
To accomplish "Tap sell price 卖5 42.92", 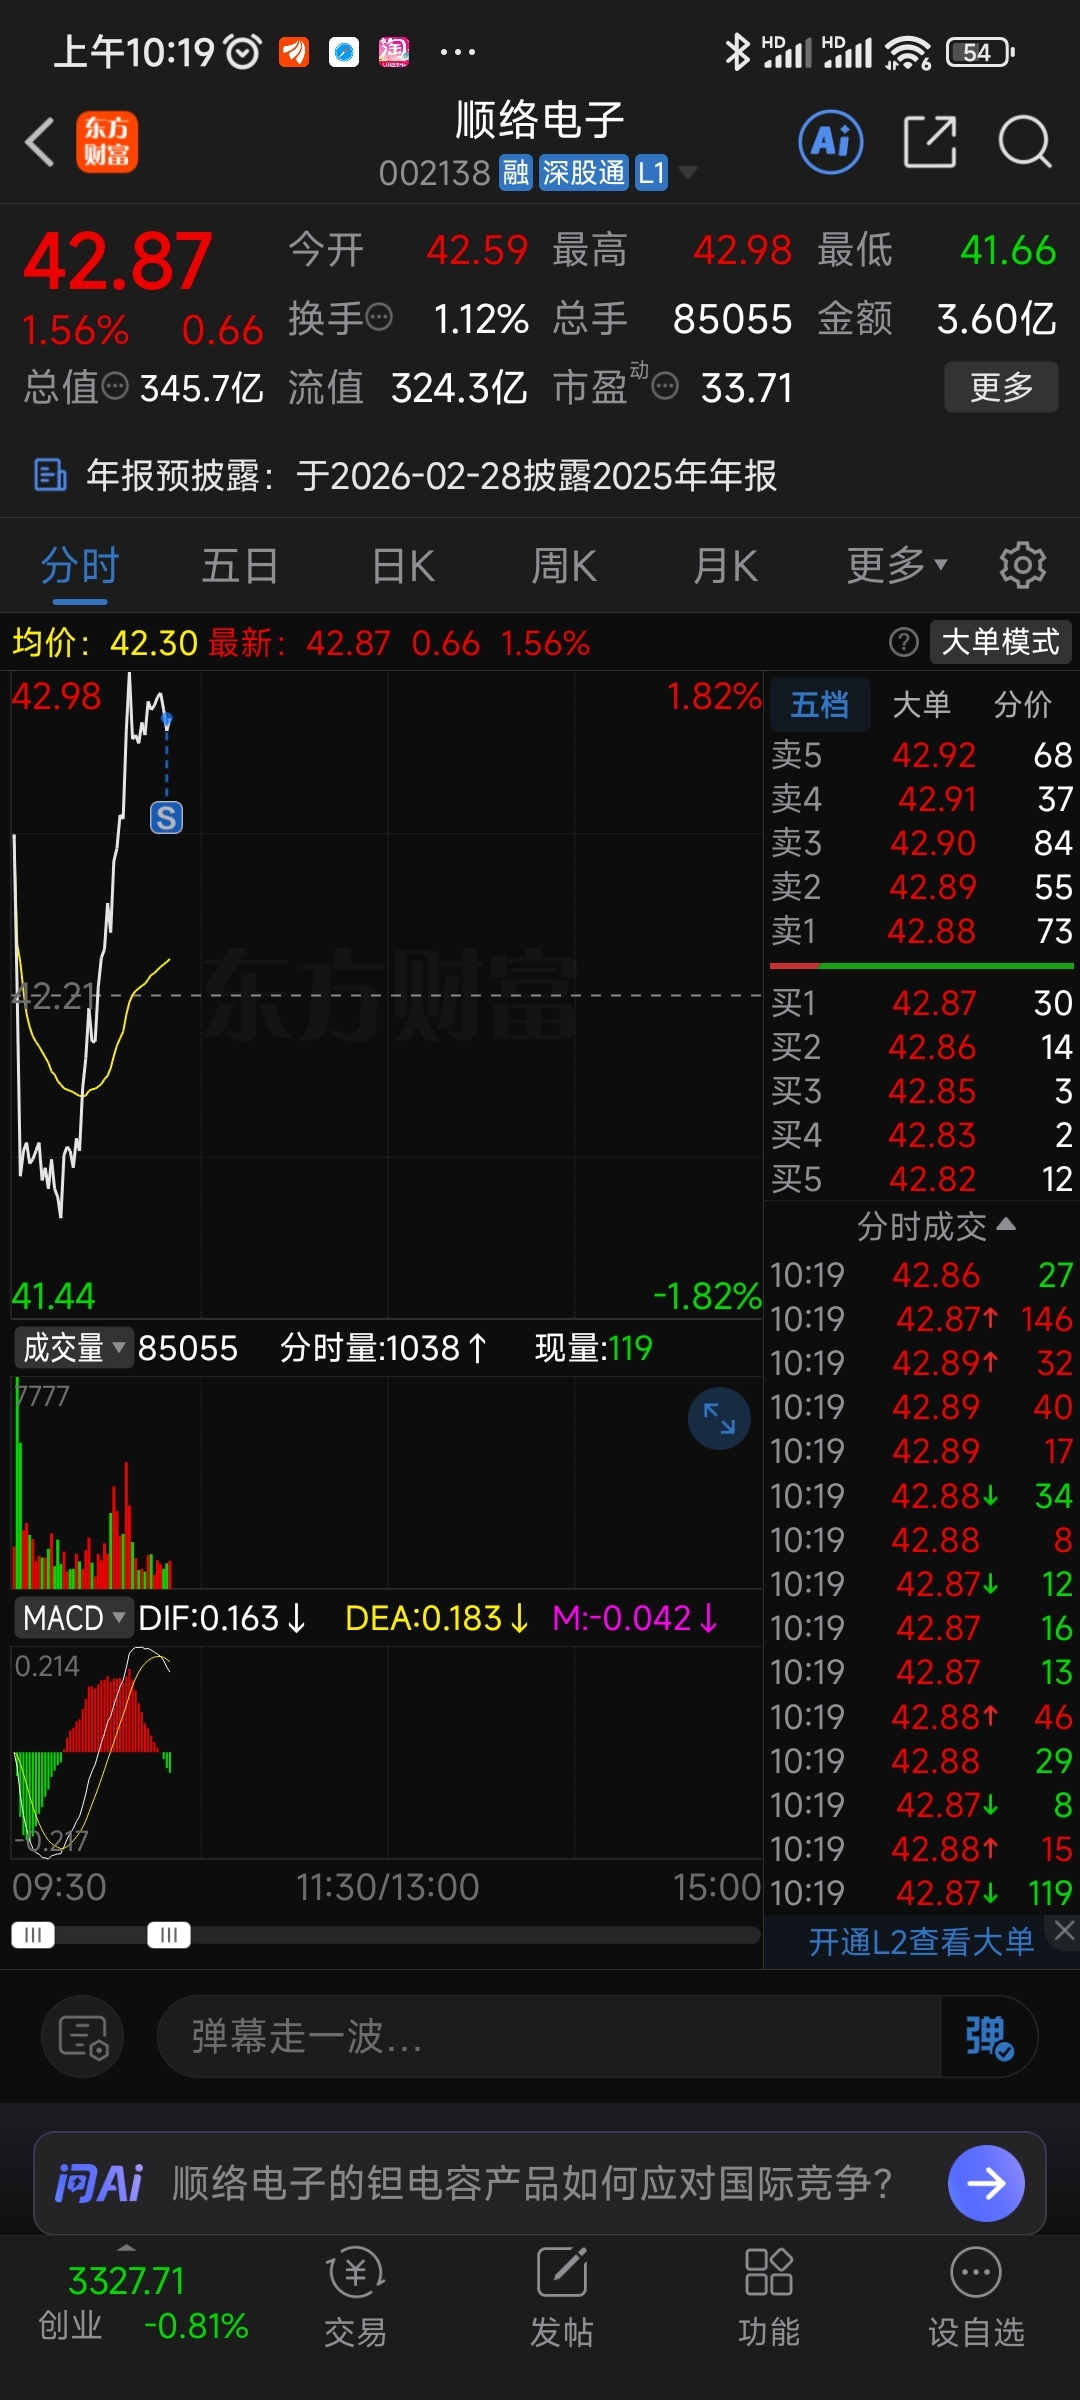I will [x=933, y=755].
